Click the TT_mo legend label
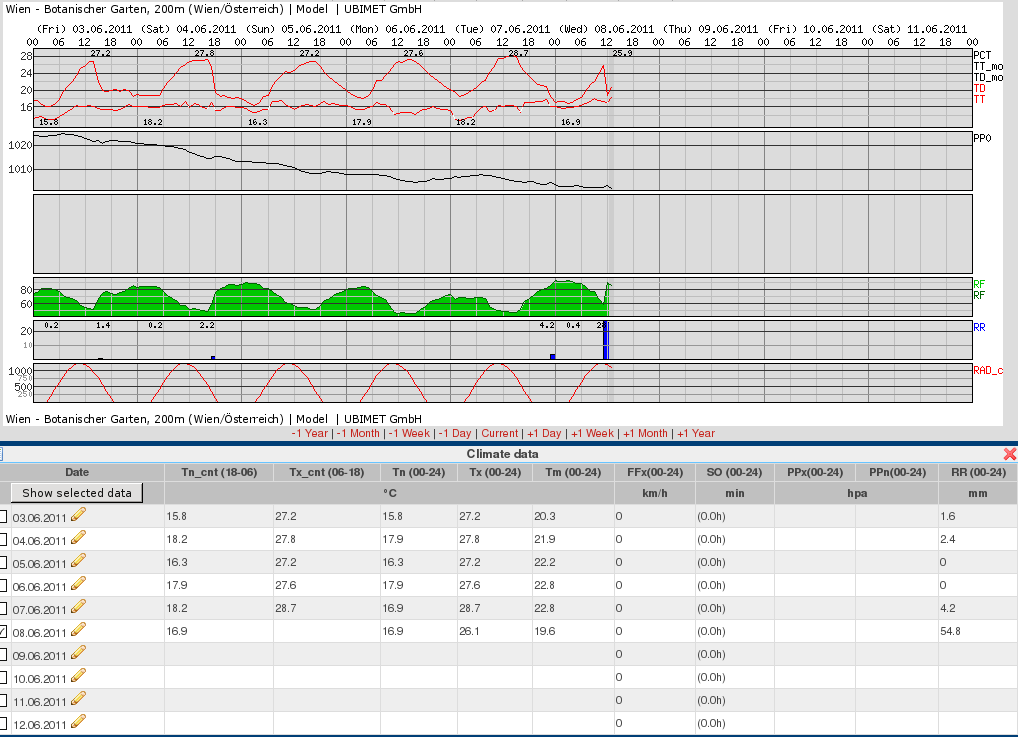This screenshot has height=737, width=1018. point(988,66)
